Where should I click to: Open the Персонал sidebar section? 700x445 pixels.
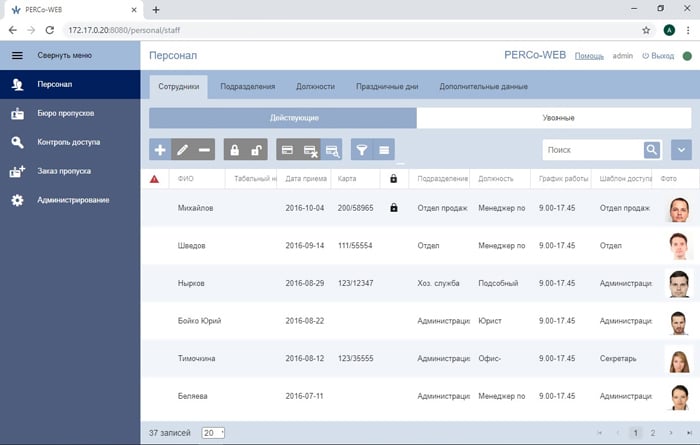[x=70, y=84]
